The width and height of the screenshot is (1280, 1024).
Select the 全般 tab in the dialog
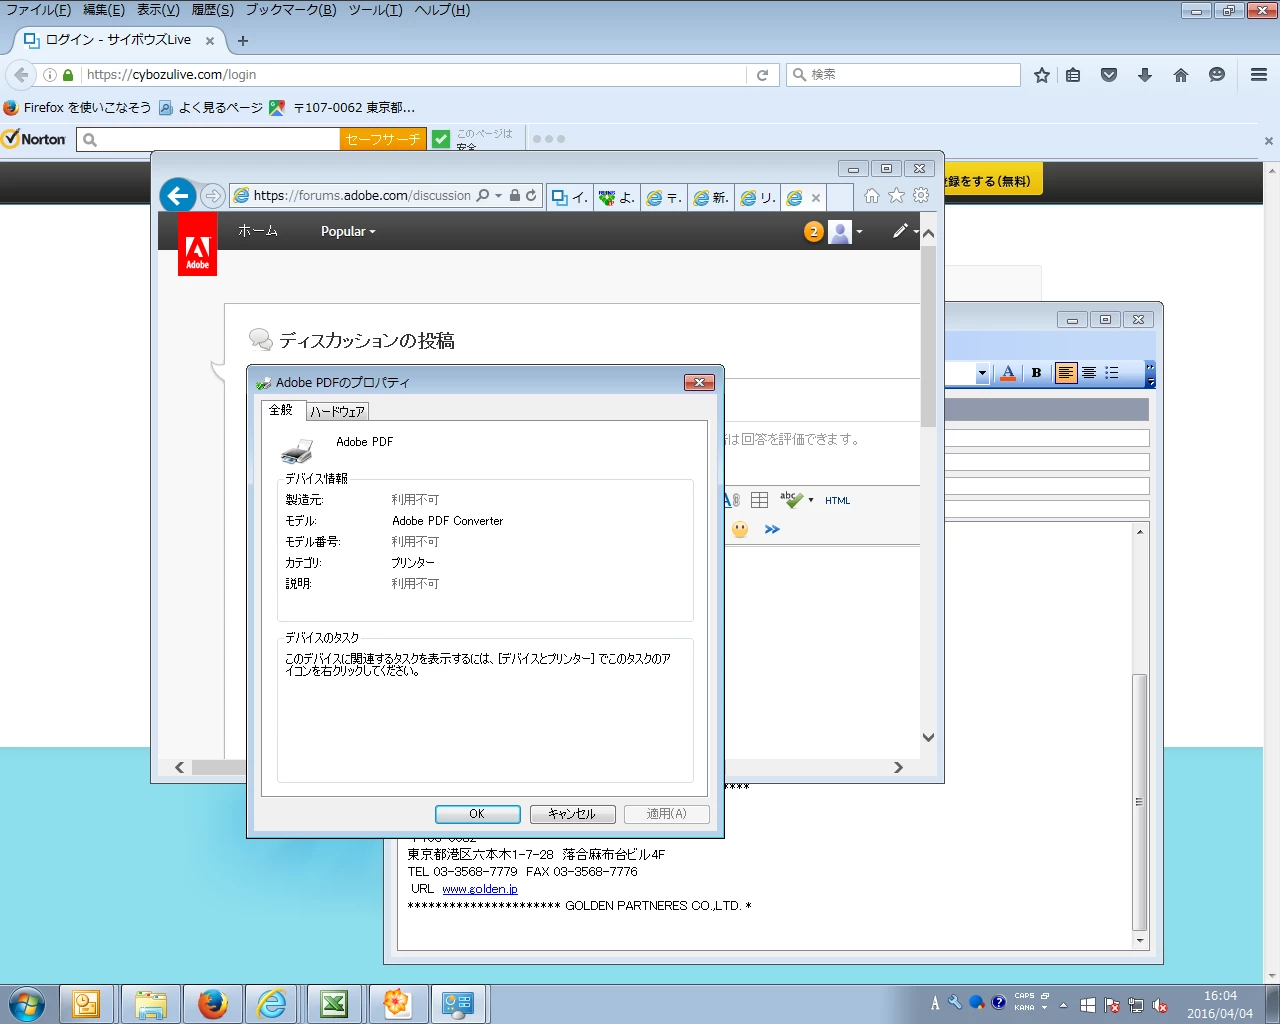pyautogui.click(x=281, y=410)
